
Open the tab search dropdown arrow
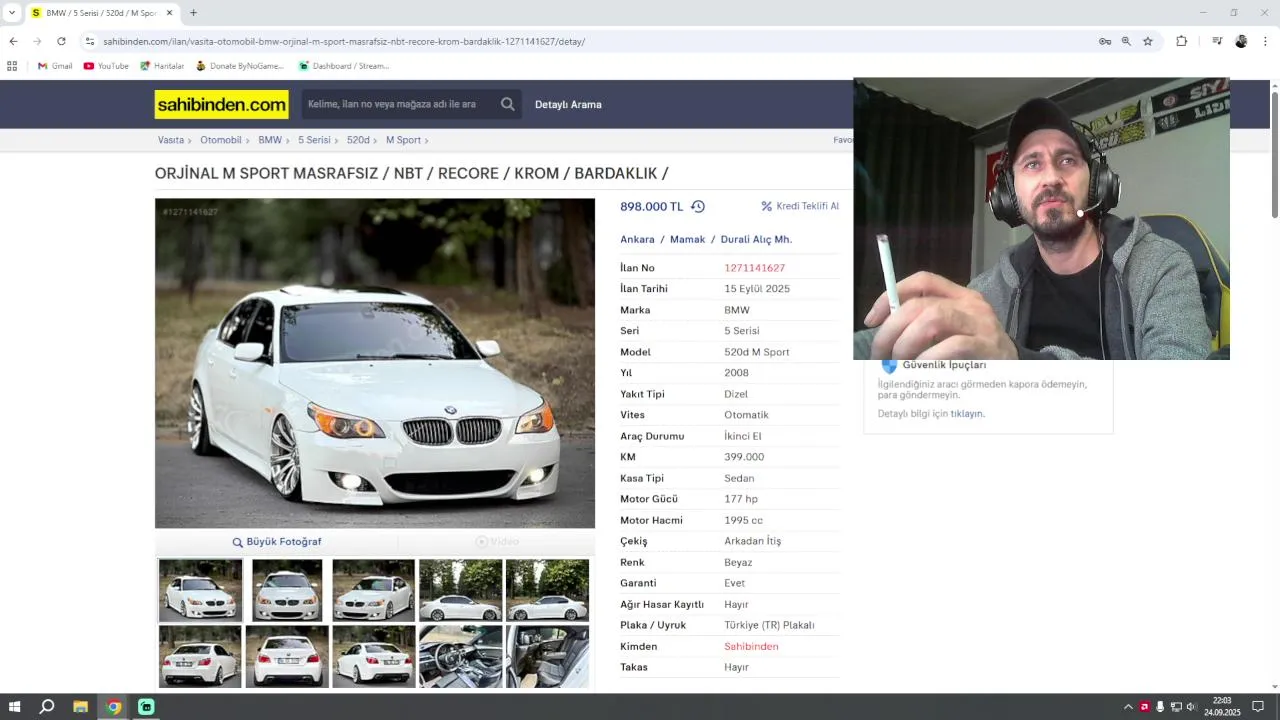pyautogui.click(x=12, y=13)
